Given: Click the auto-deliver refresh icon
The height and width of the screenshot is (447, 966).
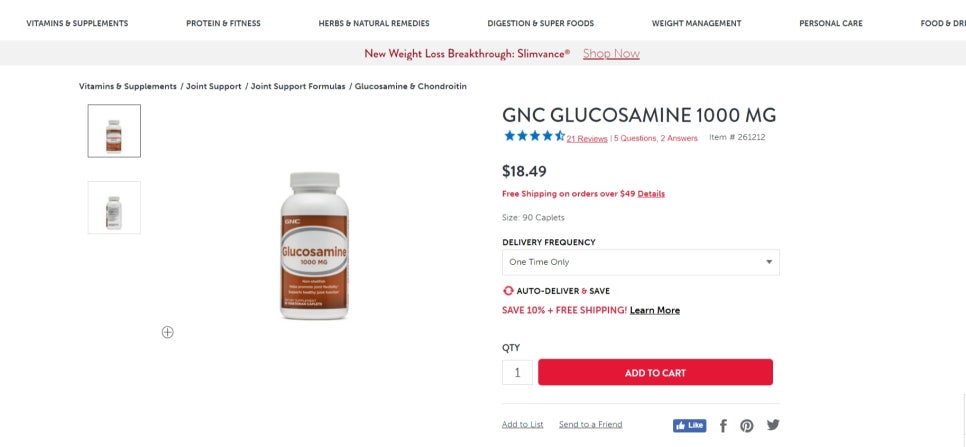Looking at the screenshot, I should point(508,291).
